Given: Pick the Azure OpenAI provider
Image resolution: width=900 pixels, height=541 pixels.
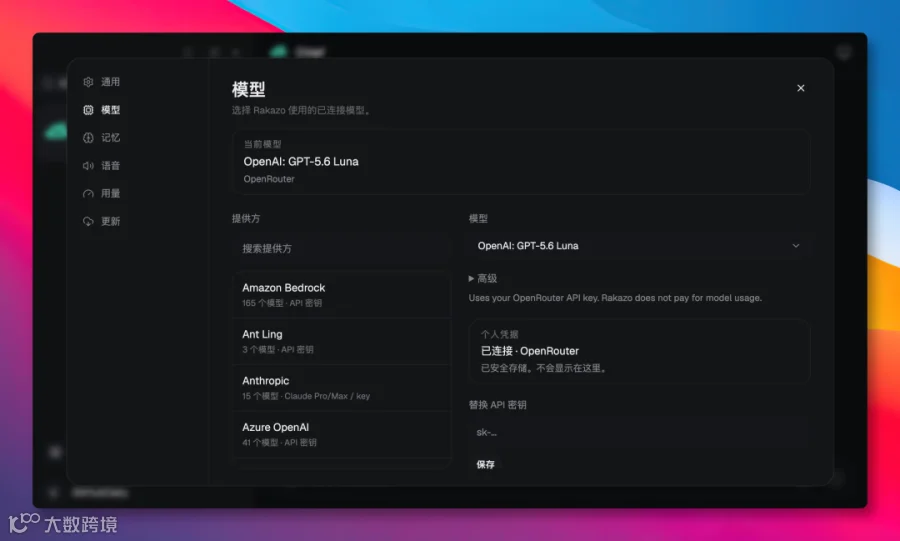Looking at the screenshot, I should (342, 434).
